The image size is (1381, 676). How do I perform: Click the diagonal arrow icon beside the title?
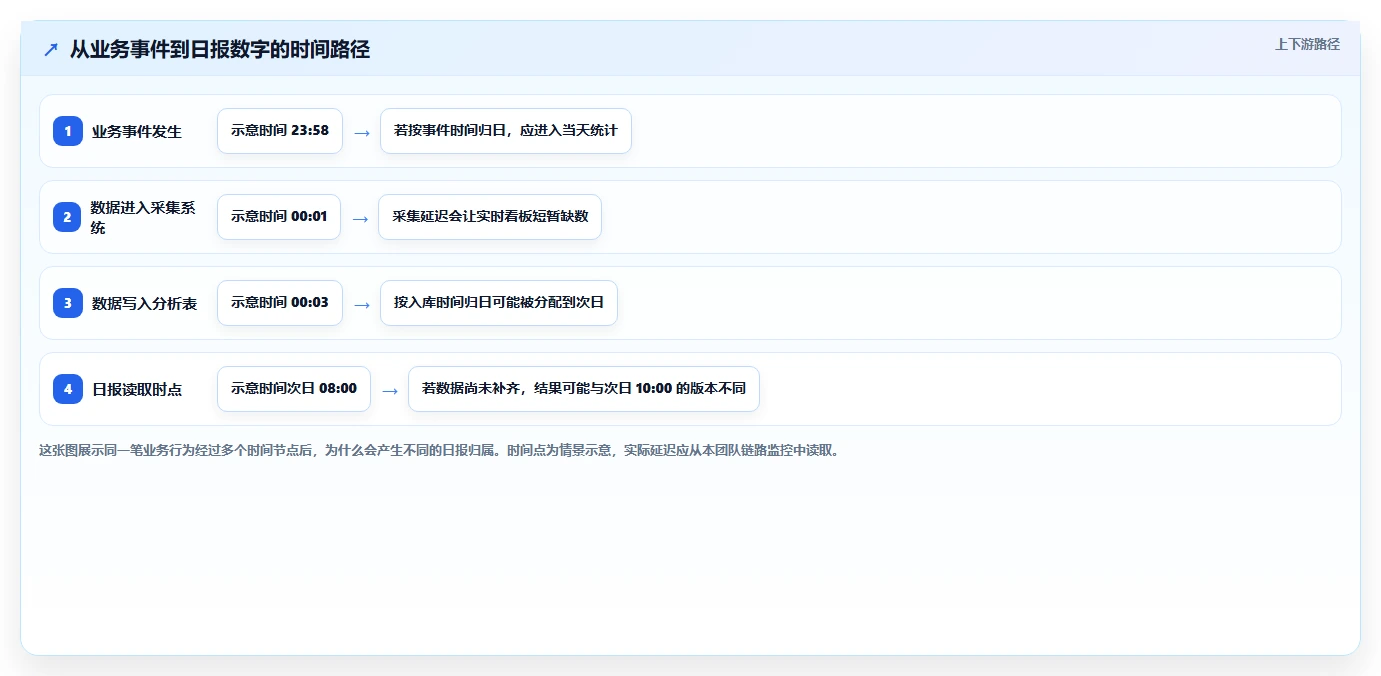(x=51, y=49)
